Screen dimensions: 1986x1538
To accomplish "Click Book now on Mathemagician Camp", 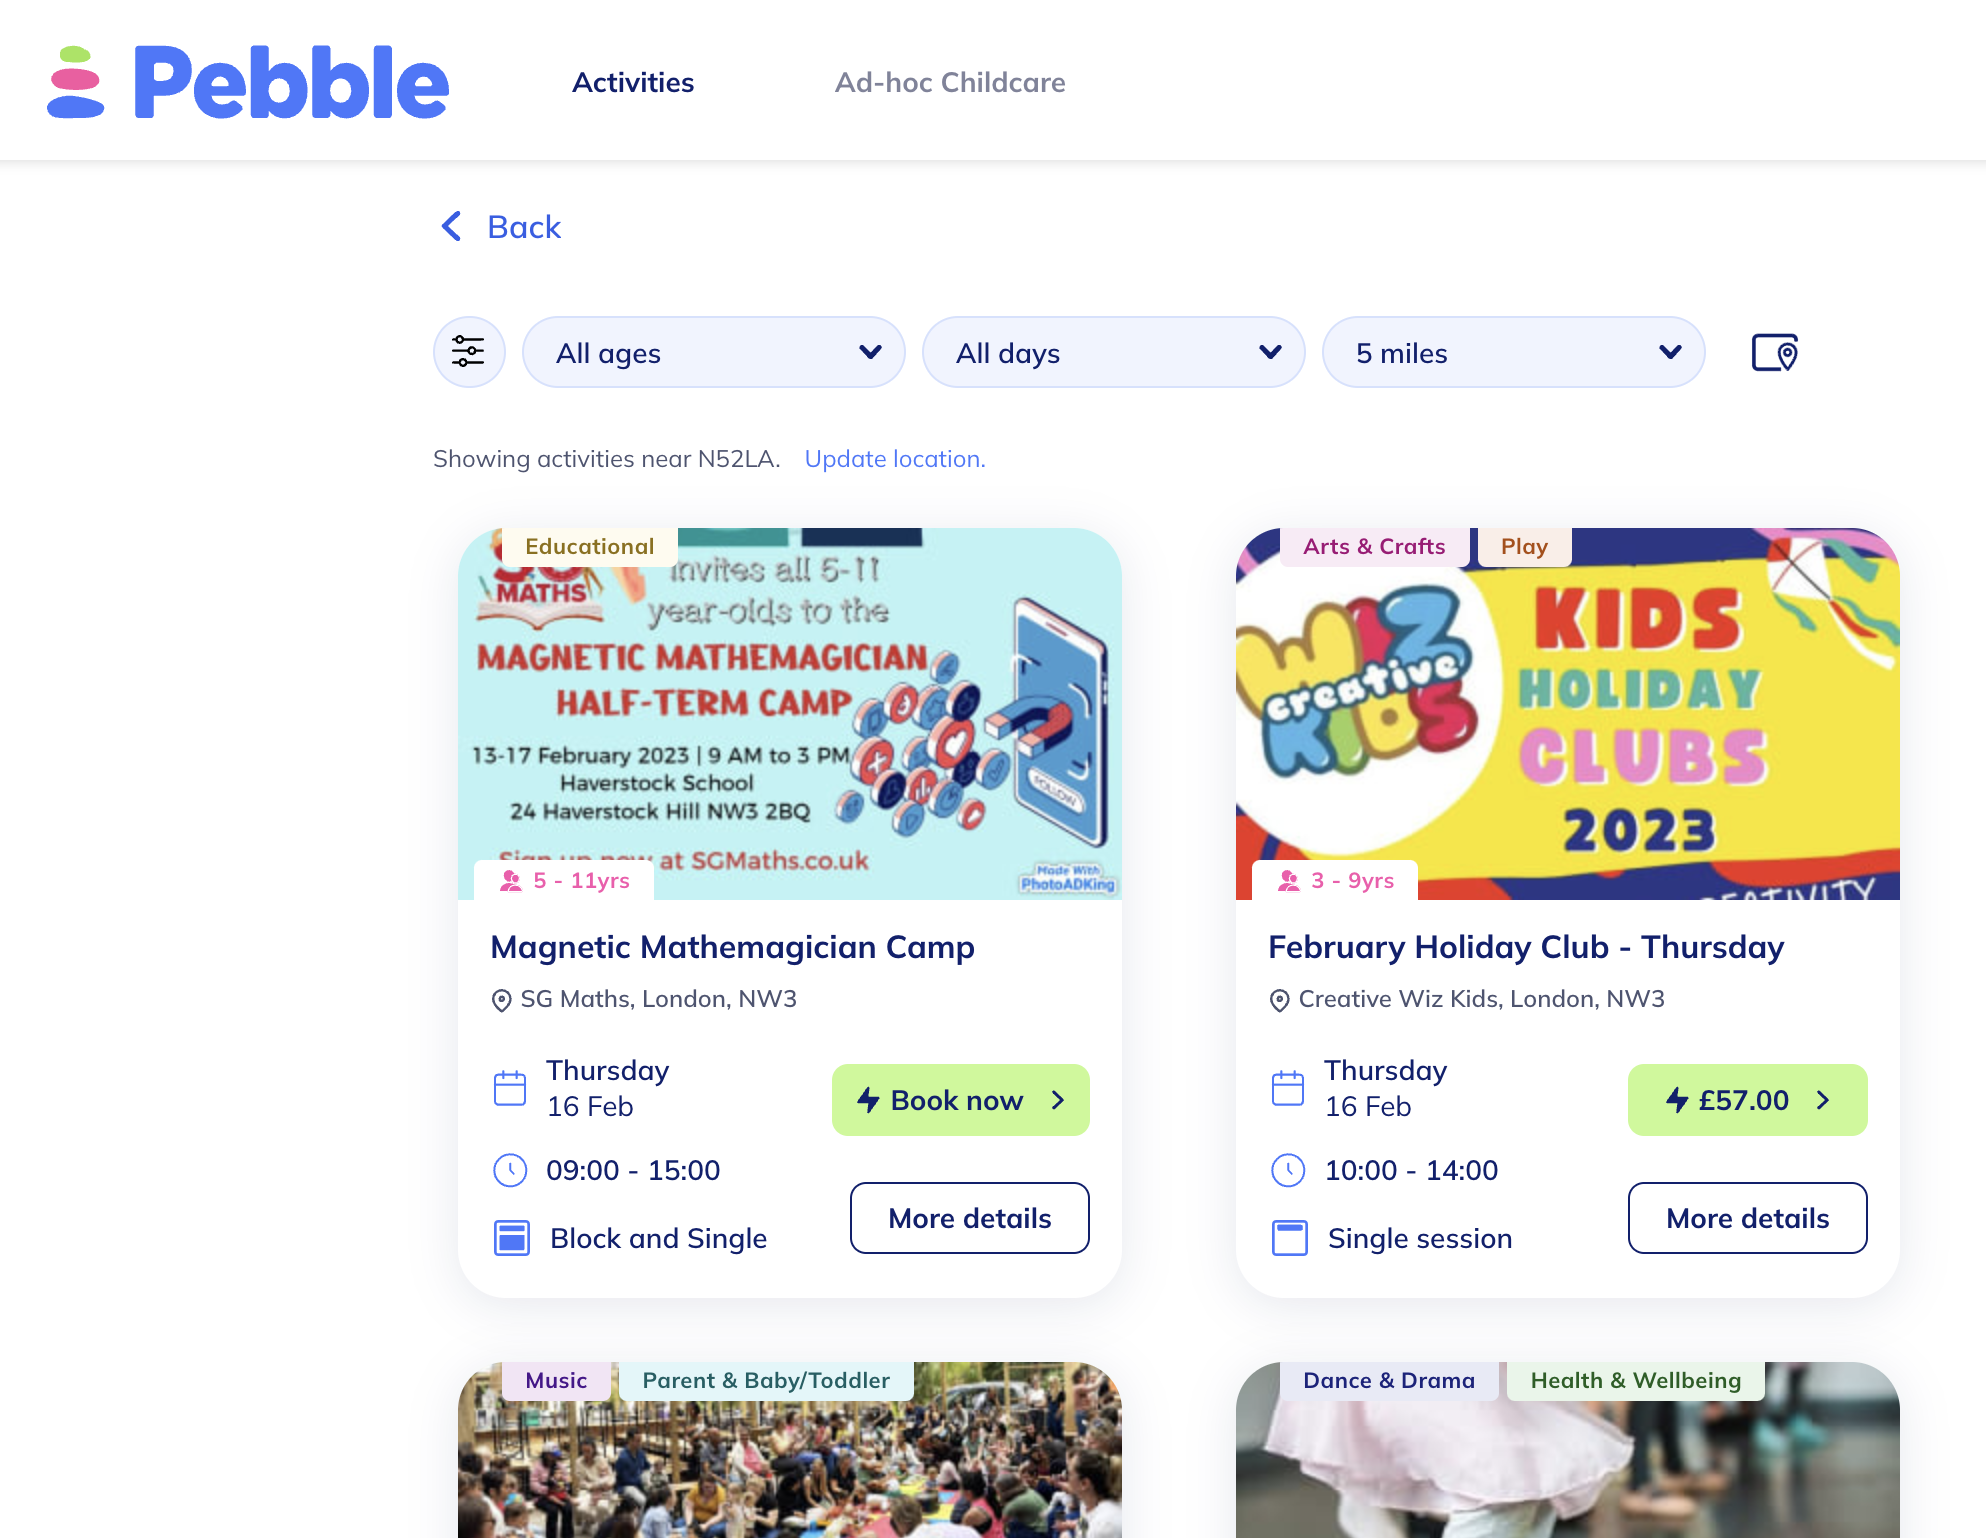I will click(x=961, y=1100).
